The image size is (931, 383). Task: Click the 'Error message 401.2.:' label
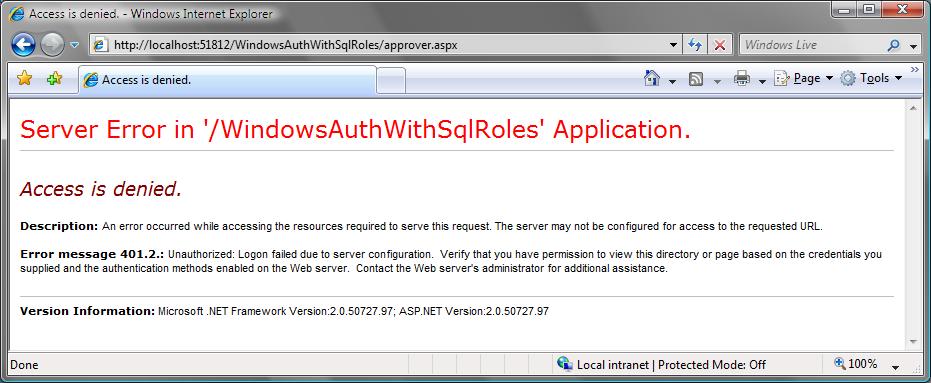[x=93, y=254]
